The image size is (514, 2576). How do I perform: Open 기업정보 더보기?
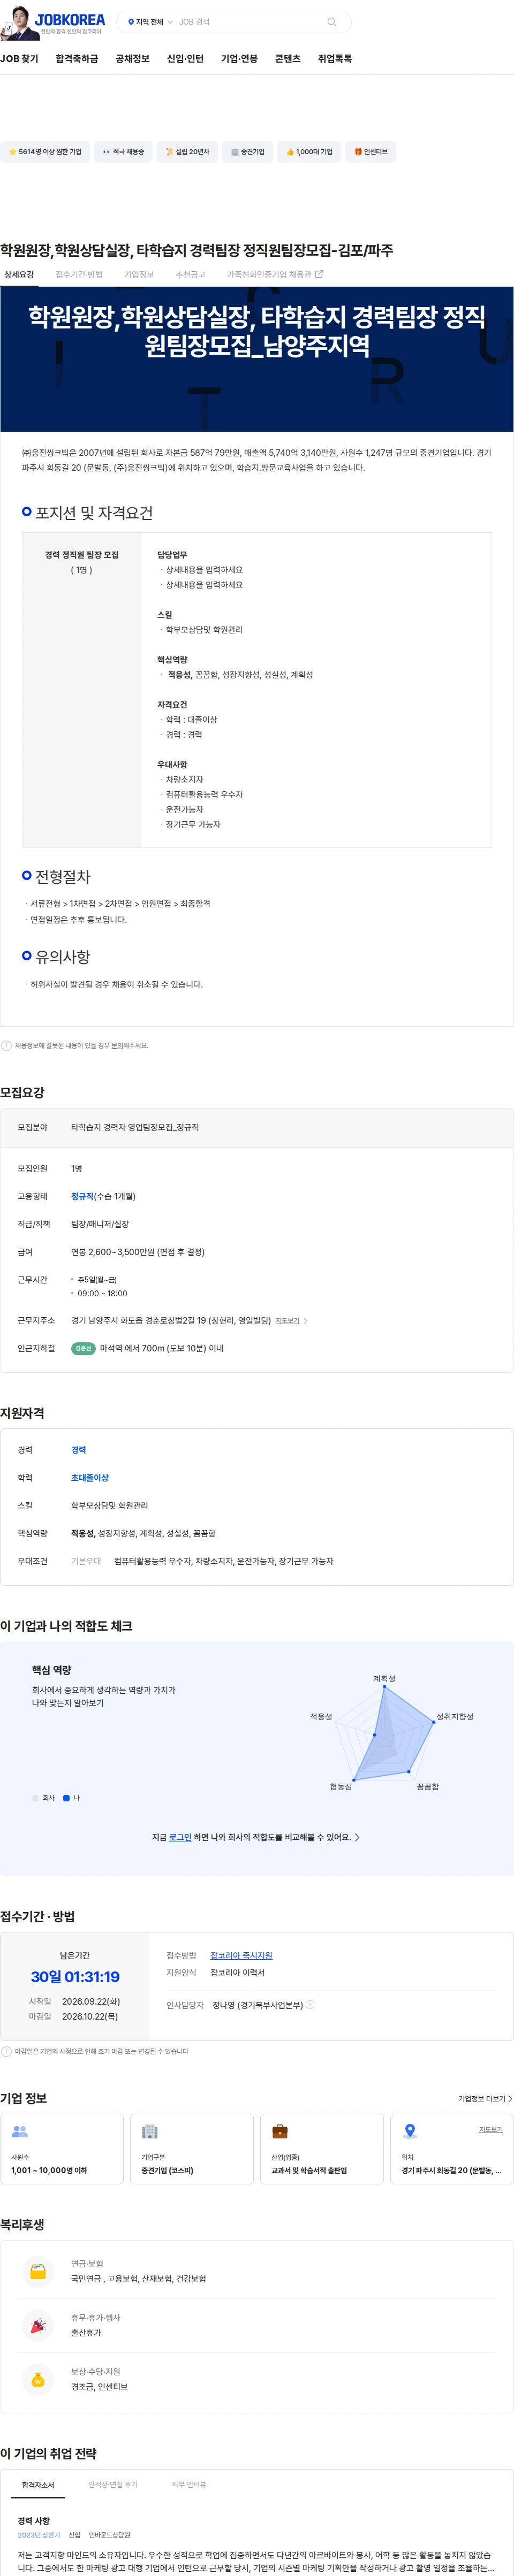tap(485, 2099)
